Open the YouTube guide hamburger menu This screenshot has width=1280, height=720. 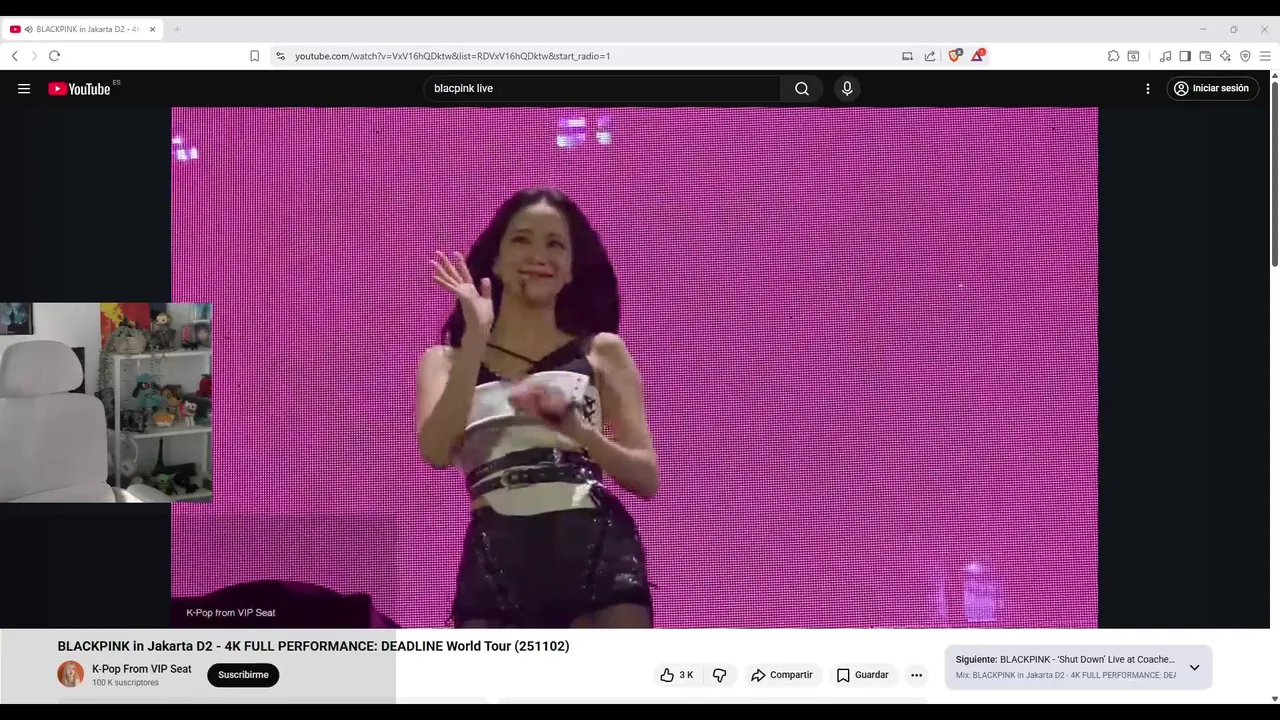coord(24,88)
